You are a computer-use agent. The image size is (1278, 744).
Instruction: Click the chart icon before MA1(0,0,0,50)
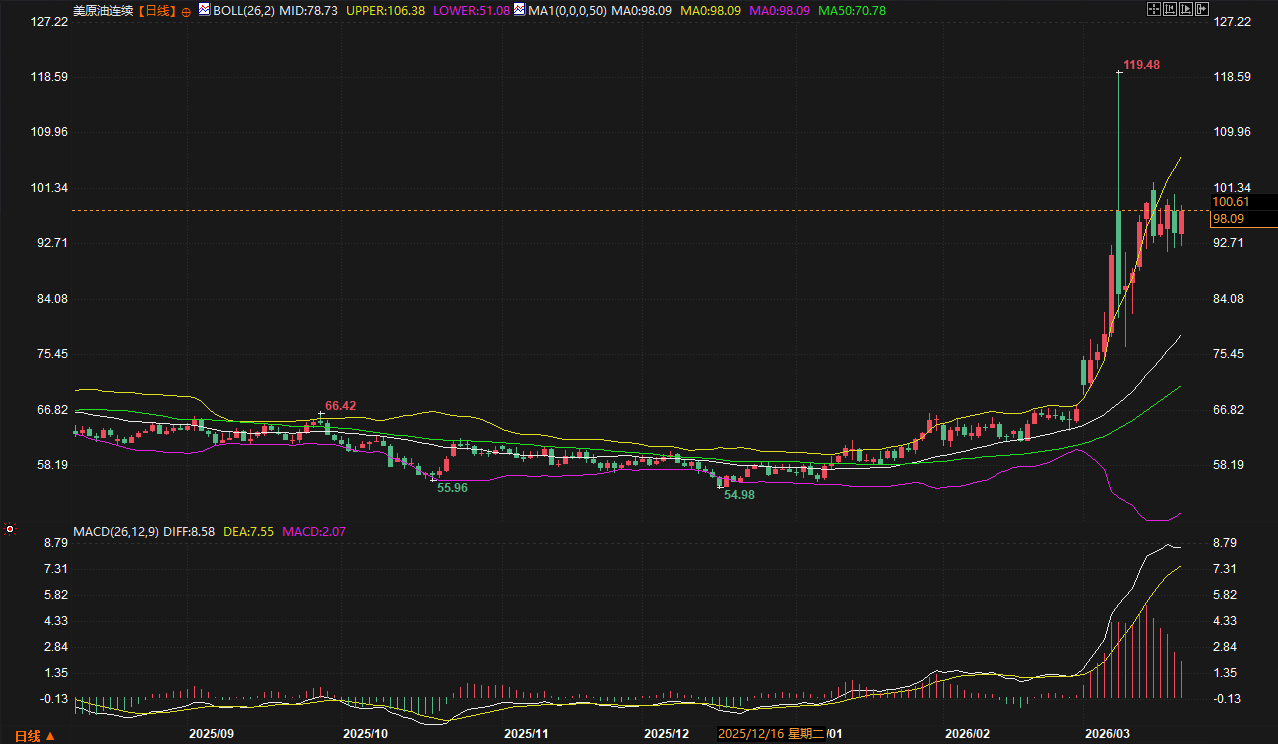pyautogui.click(x=521, y=10)
